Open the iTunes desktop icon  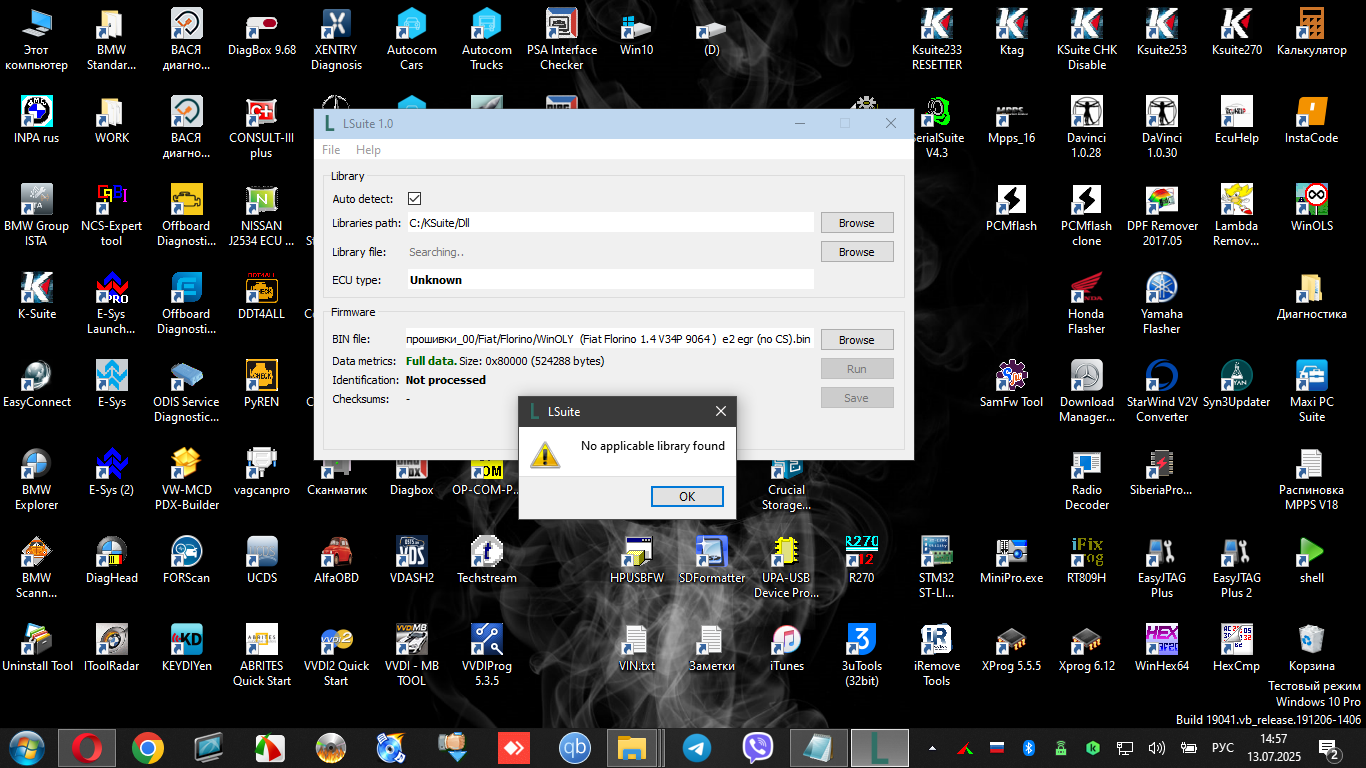coord(787,649)
